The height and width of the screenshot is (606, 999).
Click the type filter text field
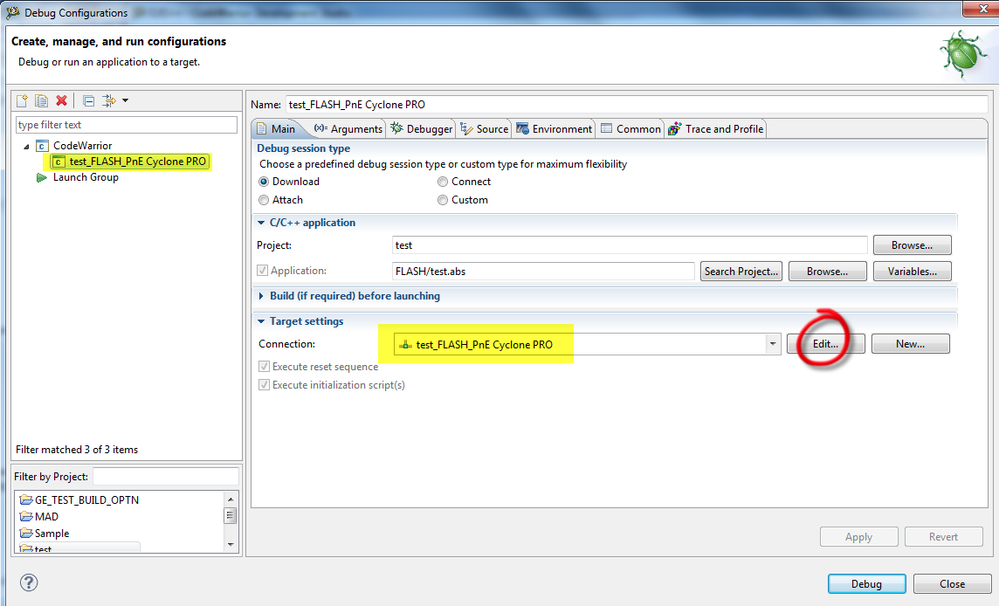tap(126, 125)
